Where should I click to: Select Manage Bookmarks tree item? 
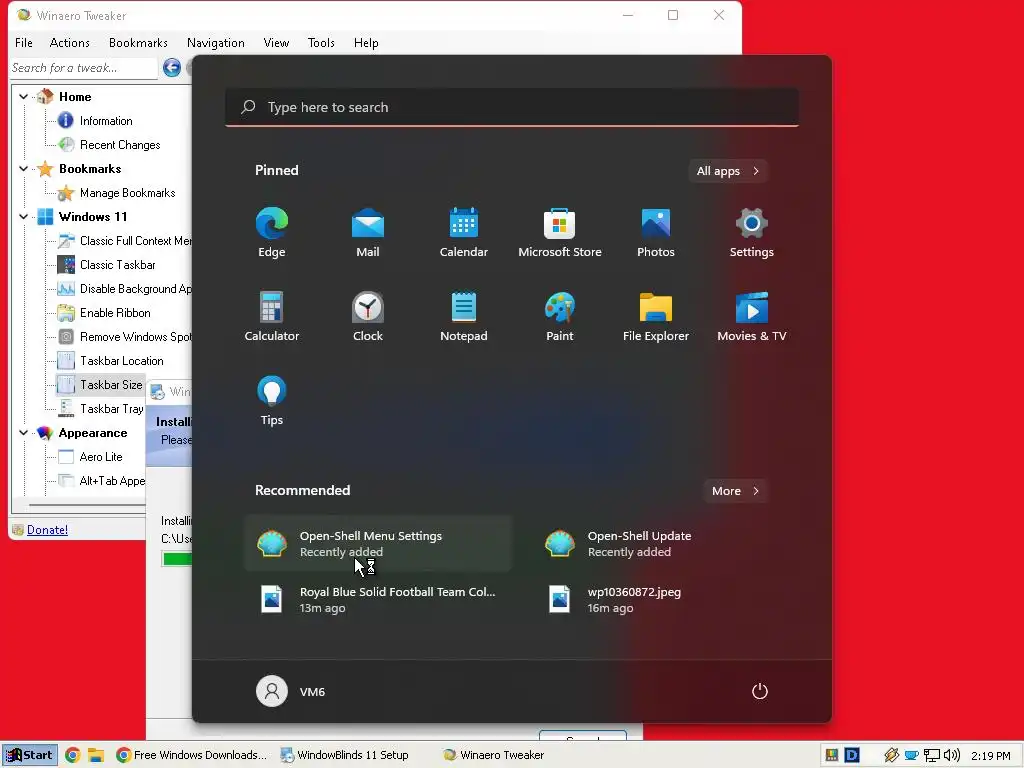[127, 193]
